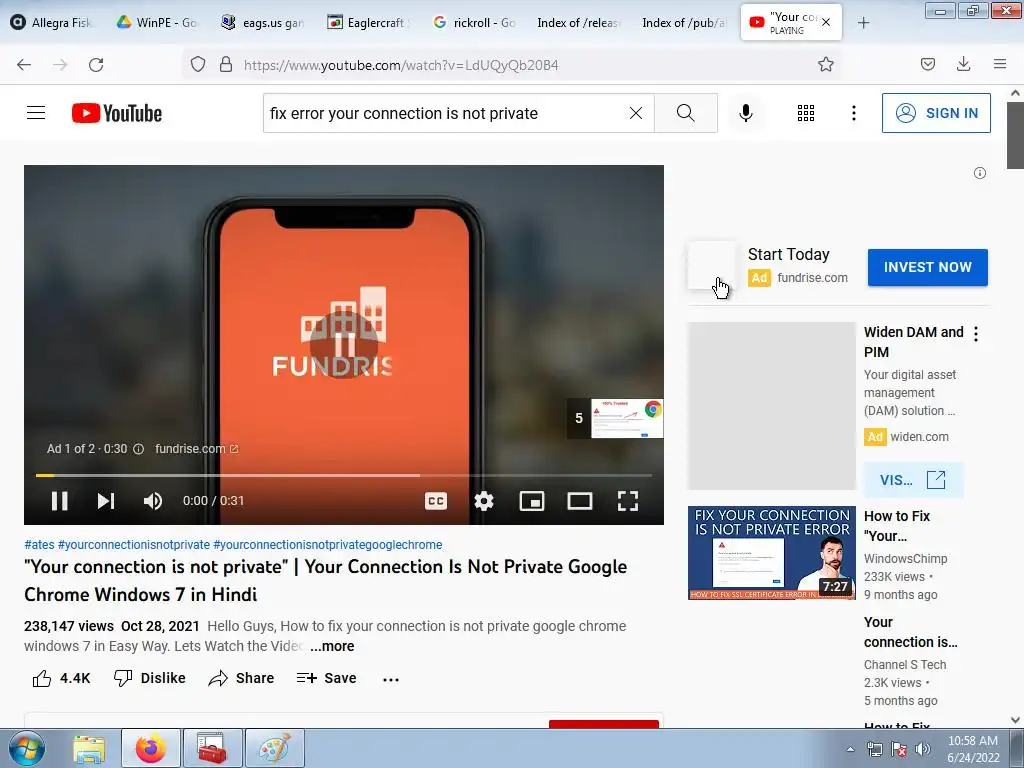
Task: Enable miniplayer mode
Action: [532, 501]
